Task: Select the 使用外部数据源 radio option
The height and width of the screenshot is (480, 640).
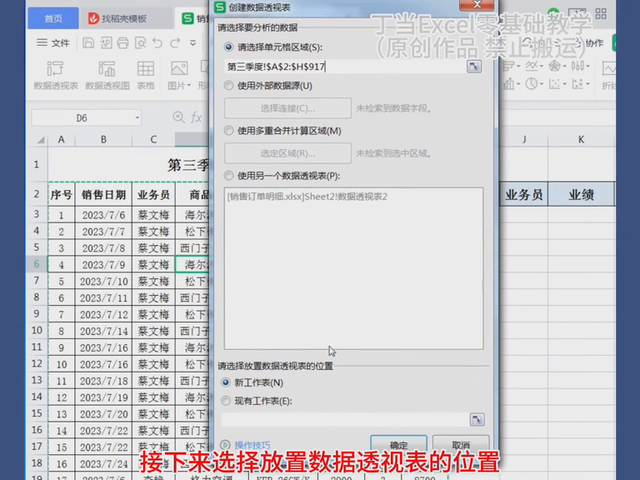Action: (229, 86)
